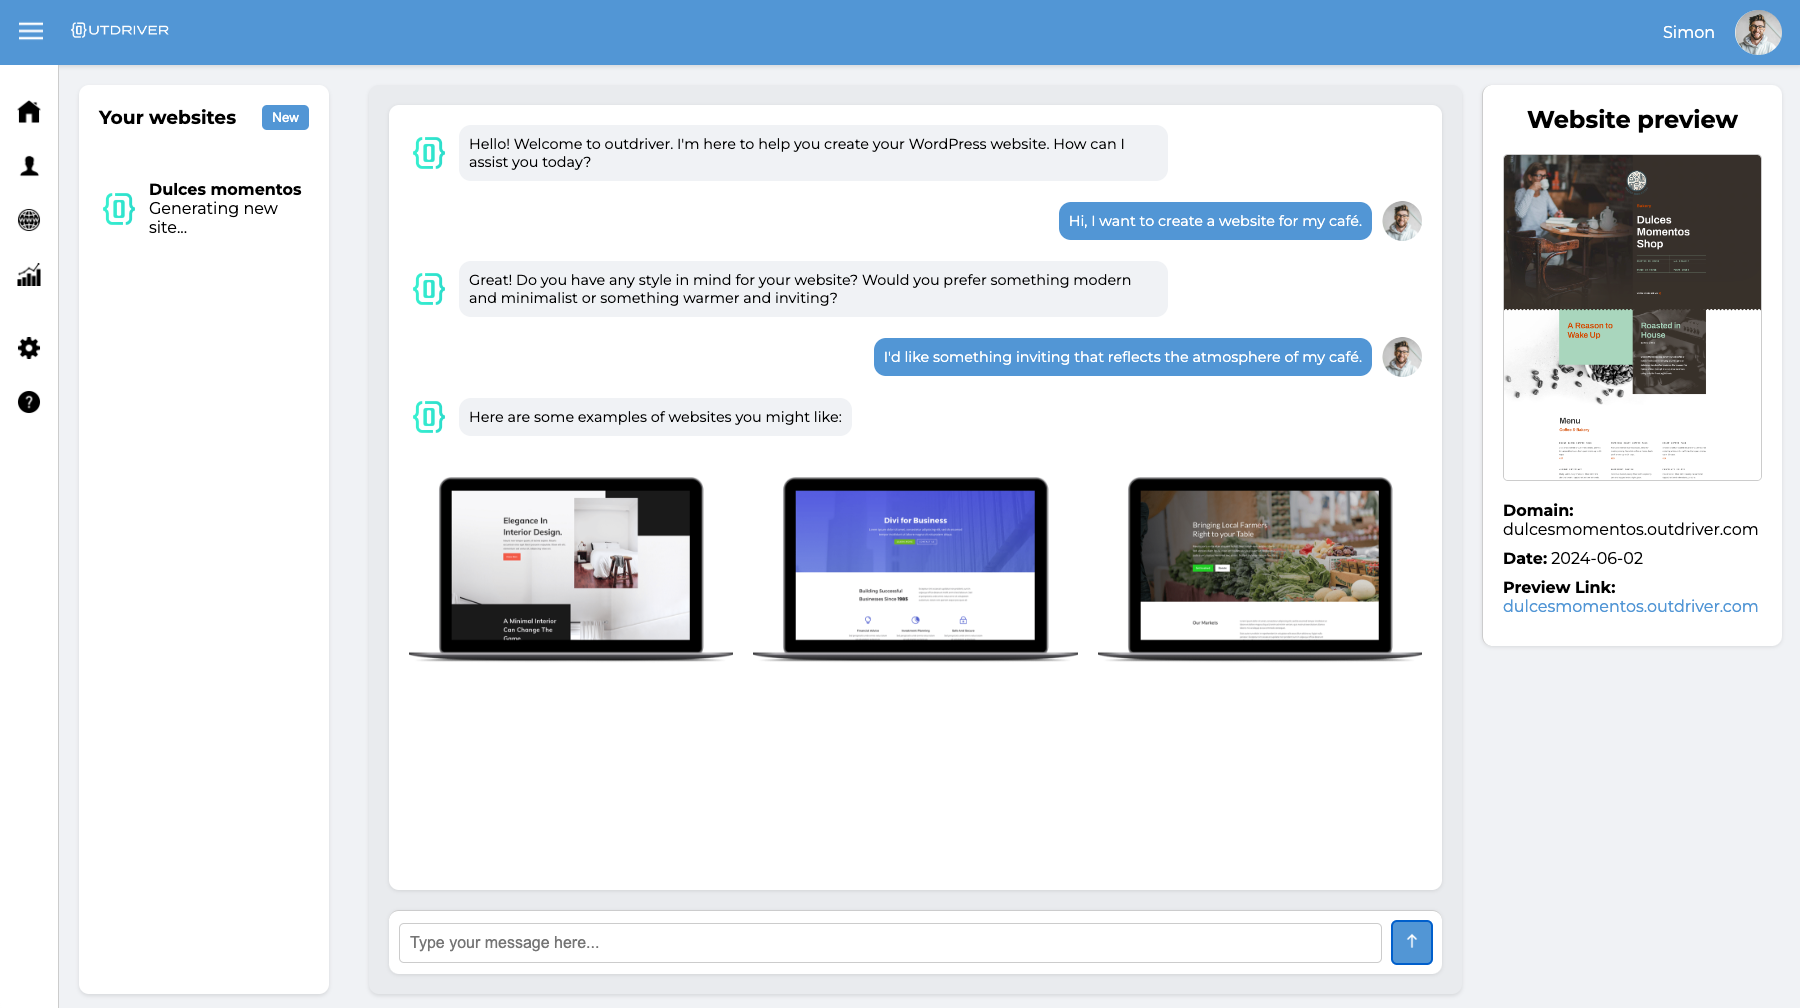Viewport: 1800px width, 1008px height.
Task: Choose the Divi for Business example
Action: pyautogui.click(x=915, y=567)
